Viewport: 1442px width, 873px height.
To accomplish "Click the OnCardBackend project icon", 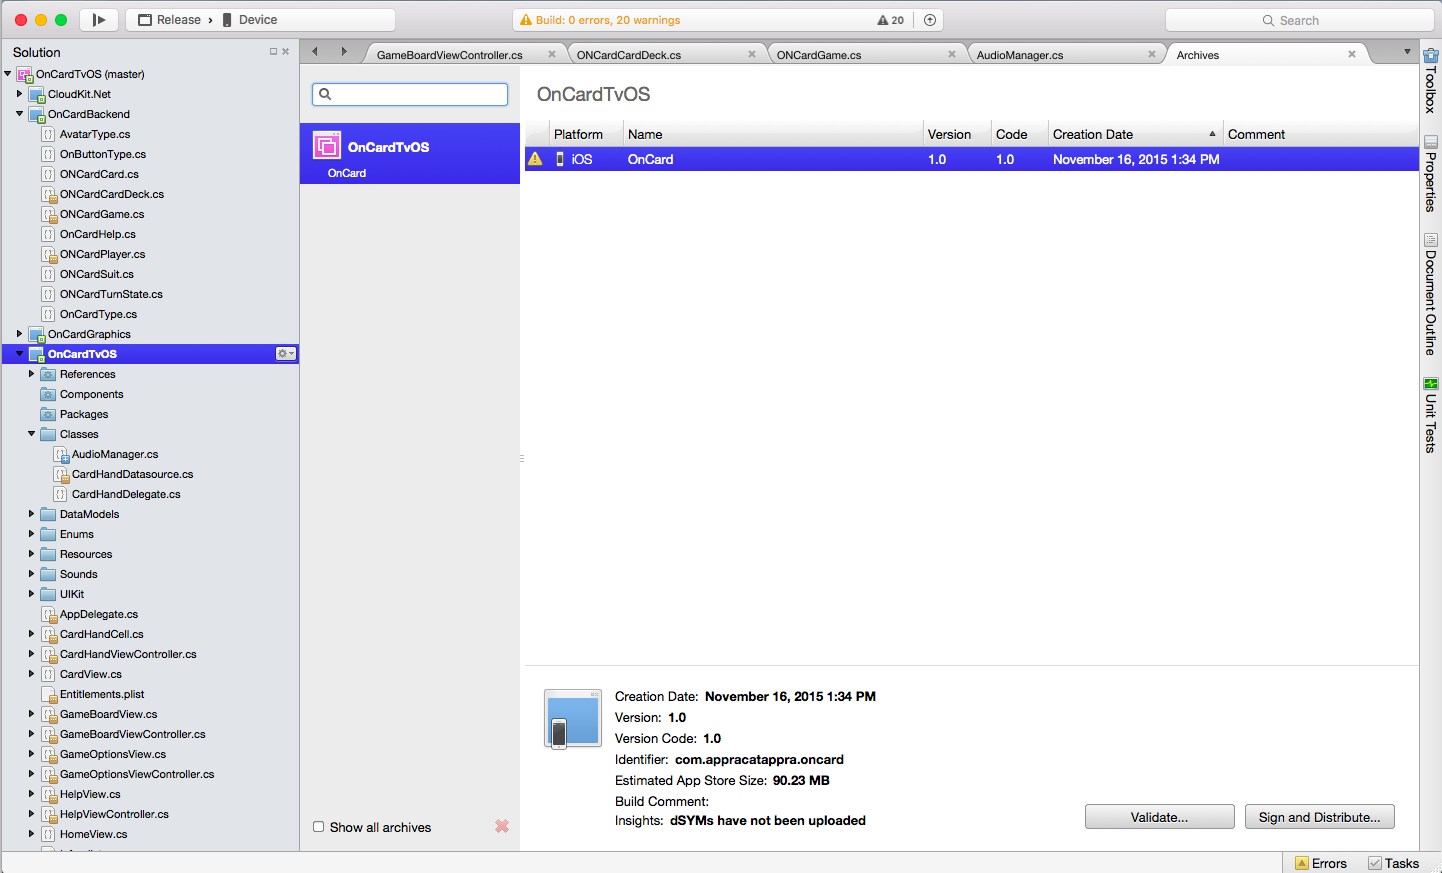I will (37, 115).
